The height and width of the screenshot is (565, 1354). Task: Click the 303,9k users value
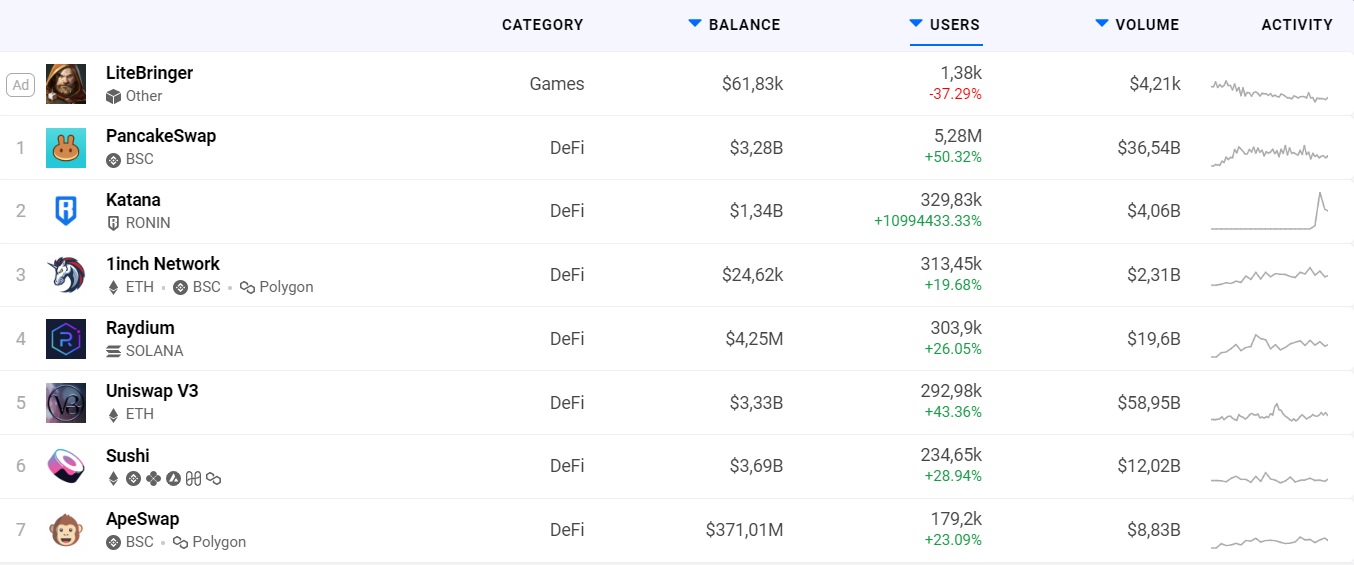tap(955, 328)
